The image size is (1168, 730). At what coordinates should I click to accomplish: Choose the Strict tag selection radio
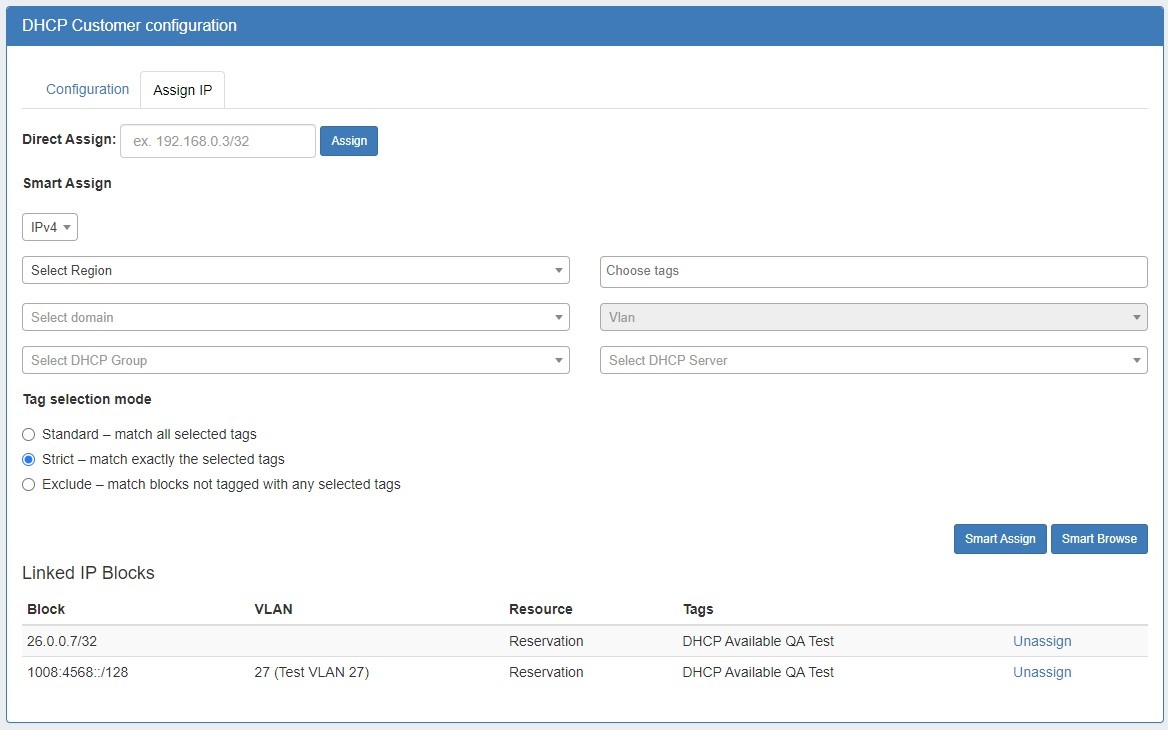pos(29,460)
